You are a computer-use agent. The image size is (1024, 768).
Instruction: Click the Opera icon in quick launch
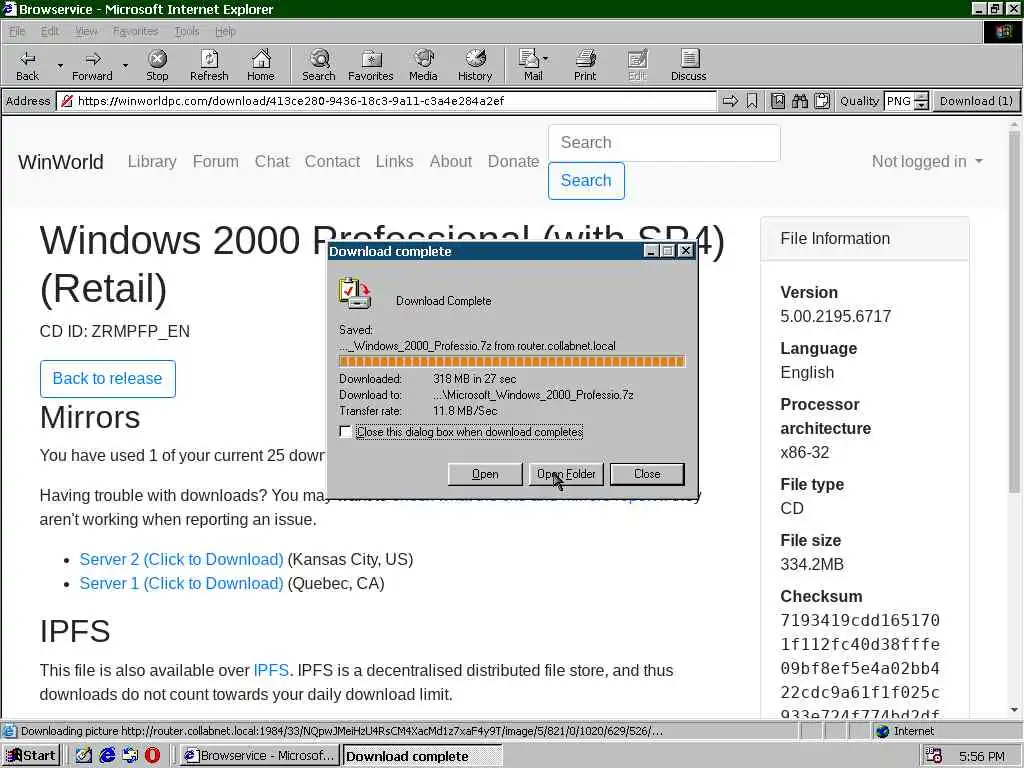coord(152,756)
